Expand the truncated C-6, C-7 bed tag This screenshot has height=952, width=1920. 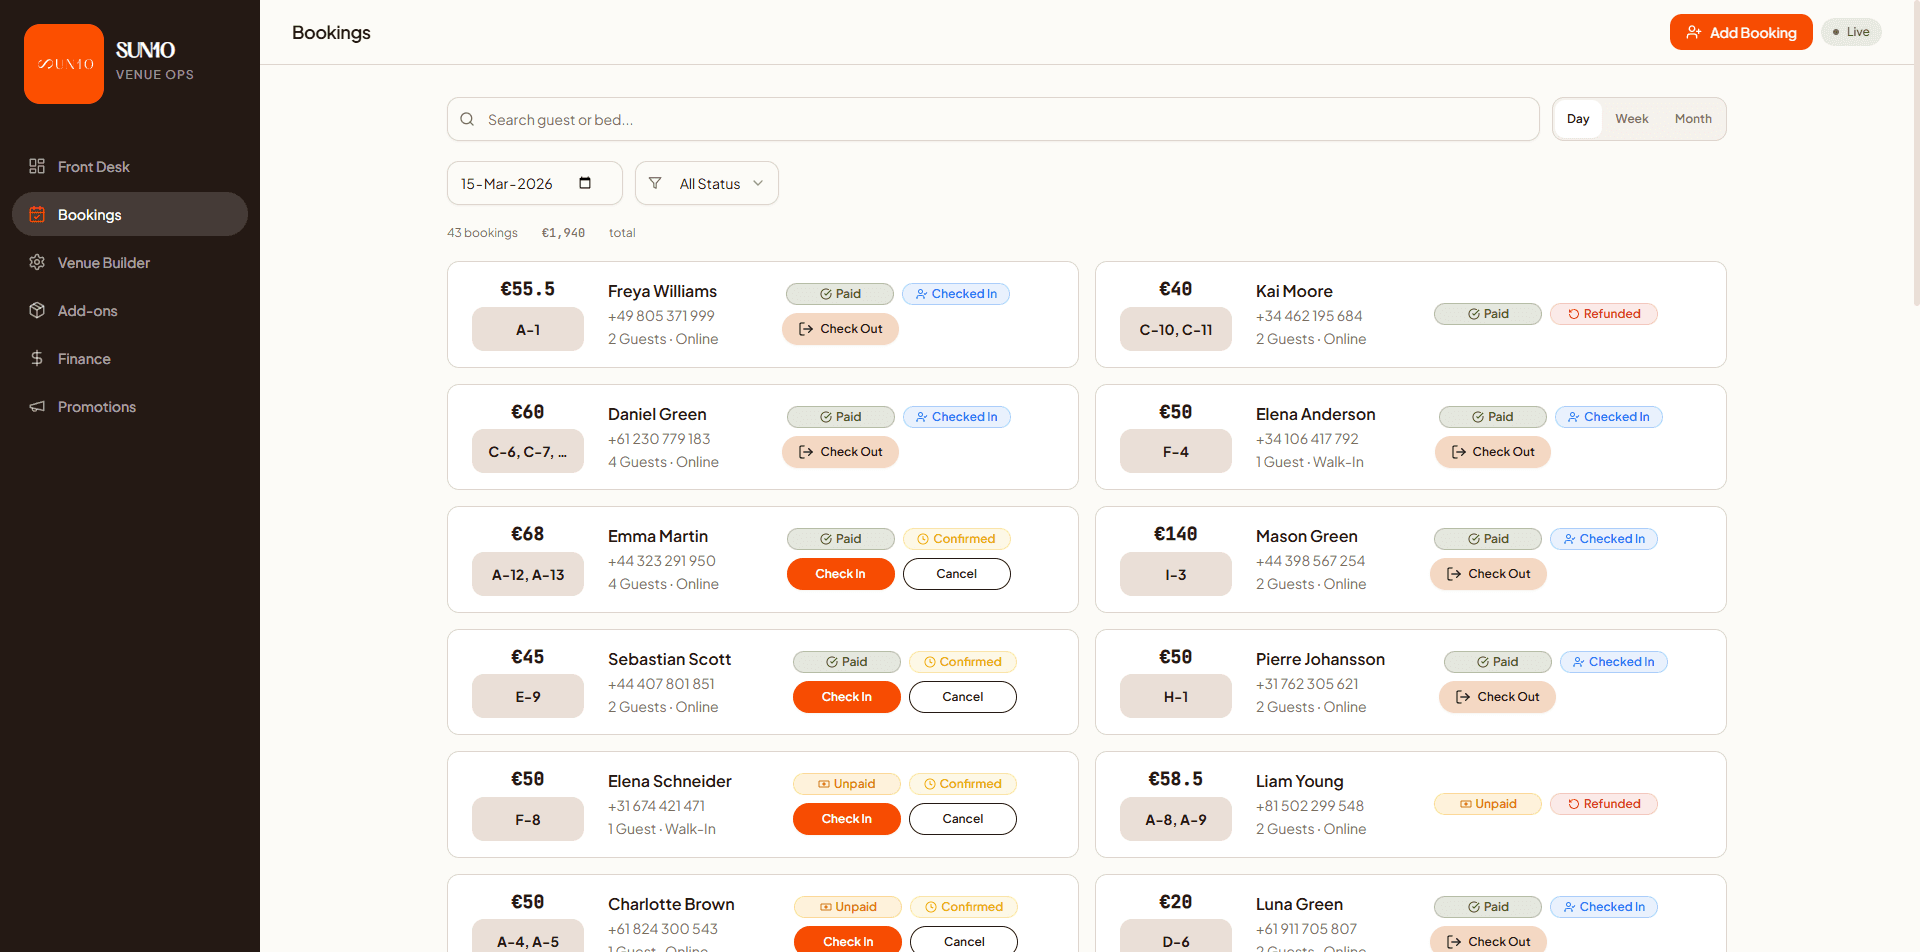527,452
